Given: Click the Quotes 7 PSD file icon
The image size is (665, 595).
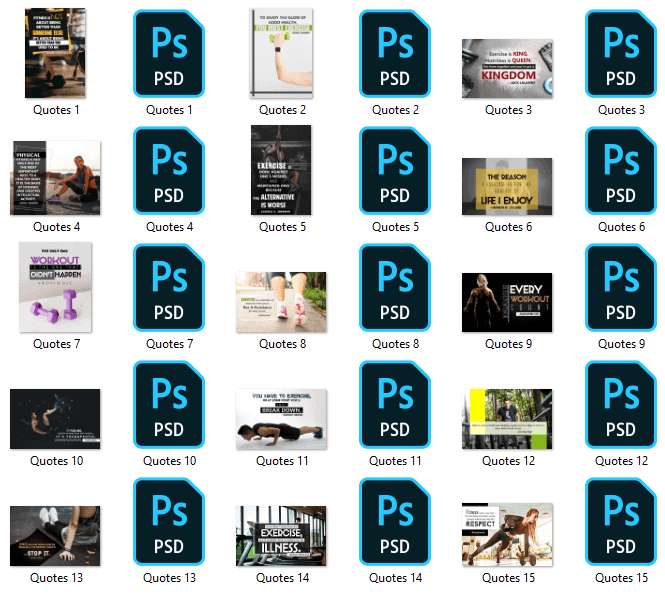Looking at the screenshot, I should point(169,287).
